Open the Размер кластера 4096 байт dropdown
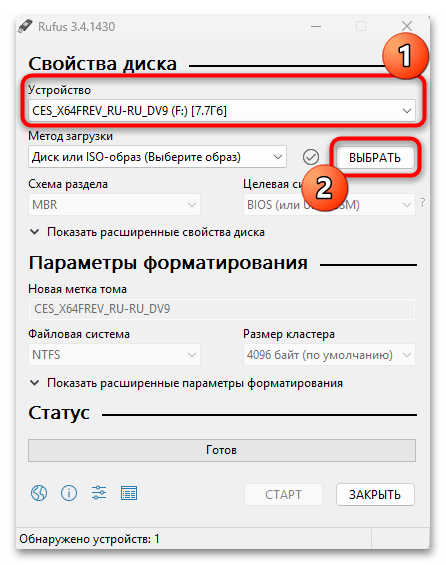The width and height of the screenshot is (446, 565). click(x=329, y=355)
